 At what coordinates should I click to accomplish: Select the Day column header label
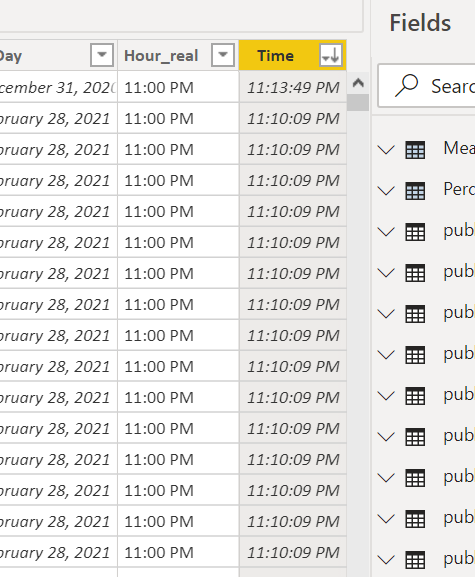click(11, 56)
